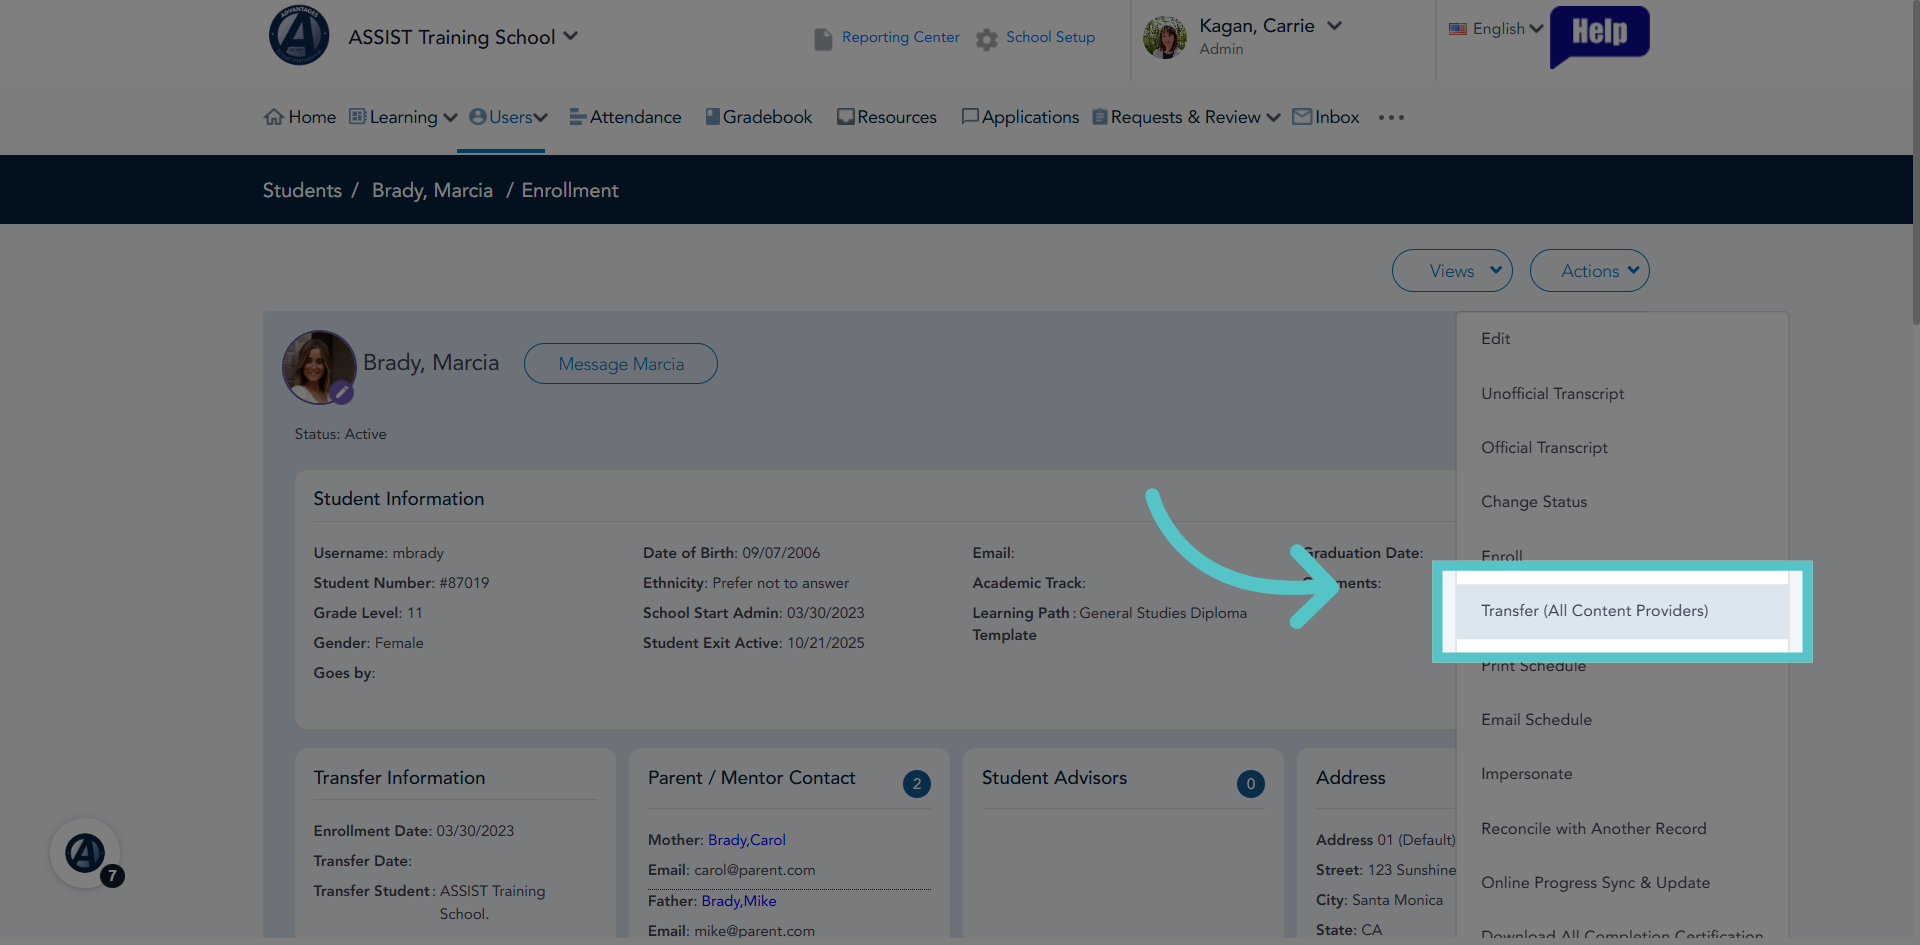Click the Learning menu icon
Viewport: 1920px width, 945px height.
click(357, 117)
